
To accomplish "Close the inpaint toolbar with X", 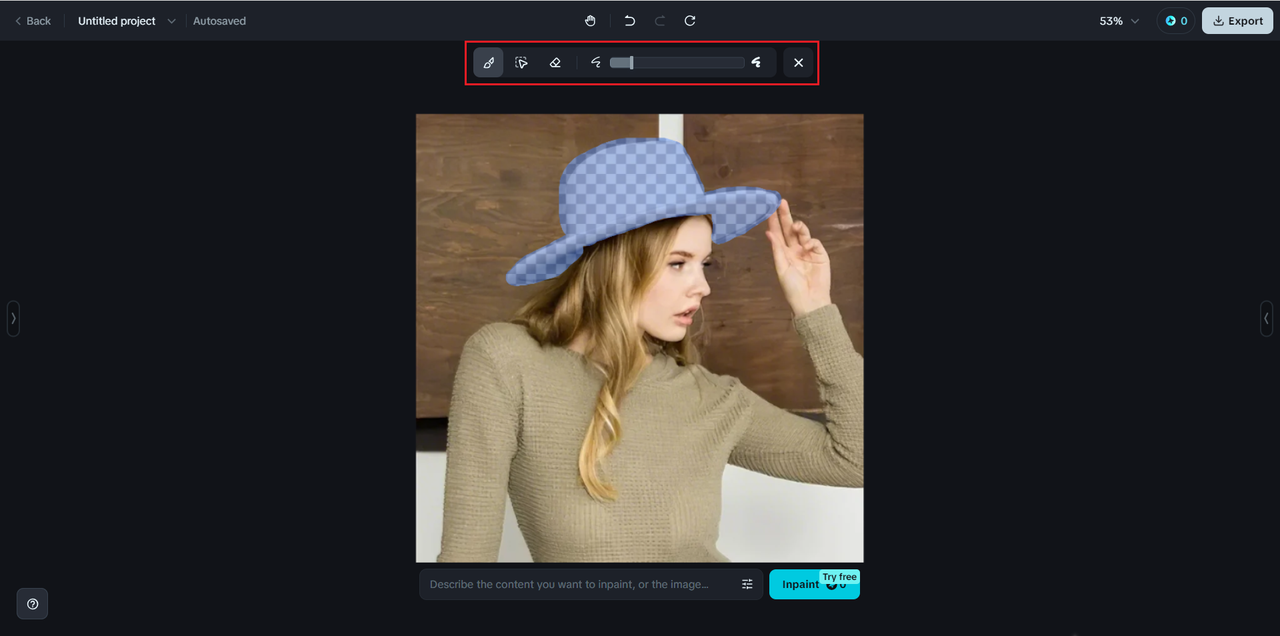I will tap(798, 62).
